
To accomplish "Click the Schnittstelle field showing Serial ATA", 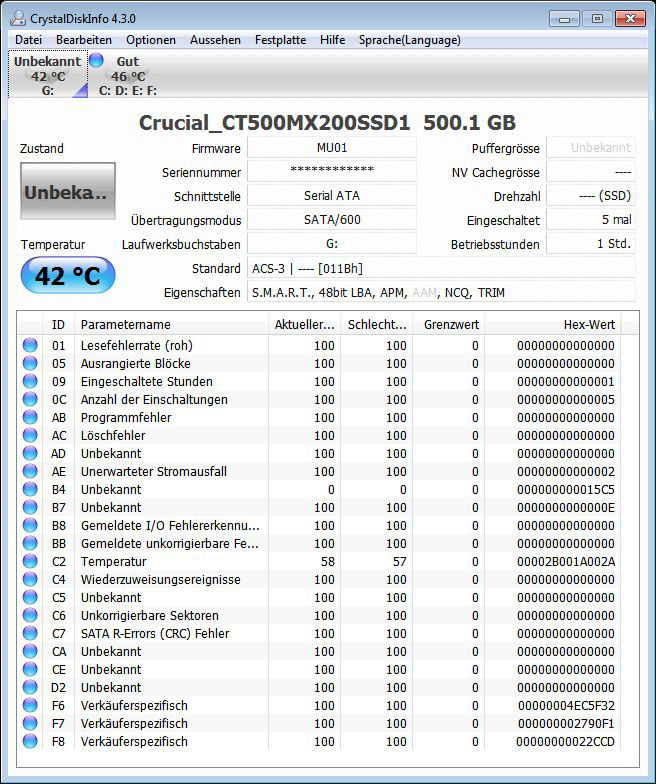I will tap(332, 196).
